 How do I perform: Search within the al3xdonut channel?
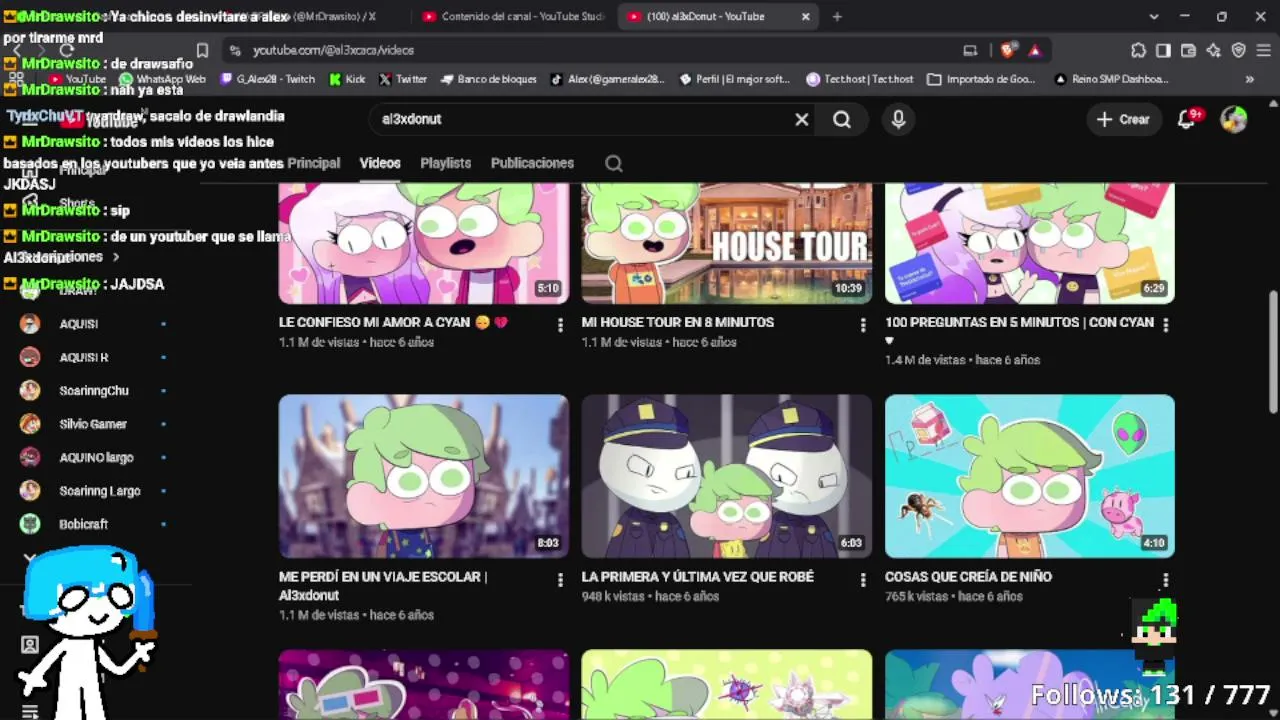coord(614,164)
